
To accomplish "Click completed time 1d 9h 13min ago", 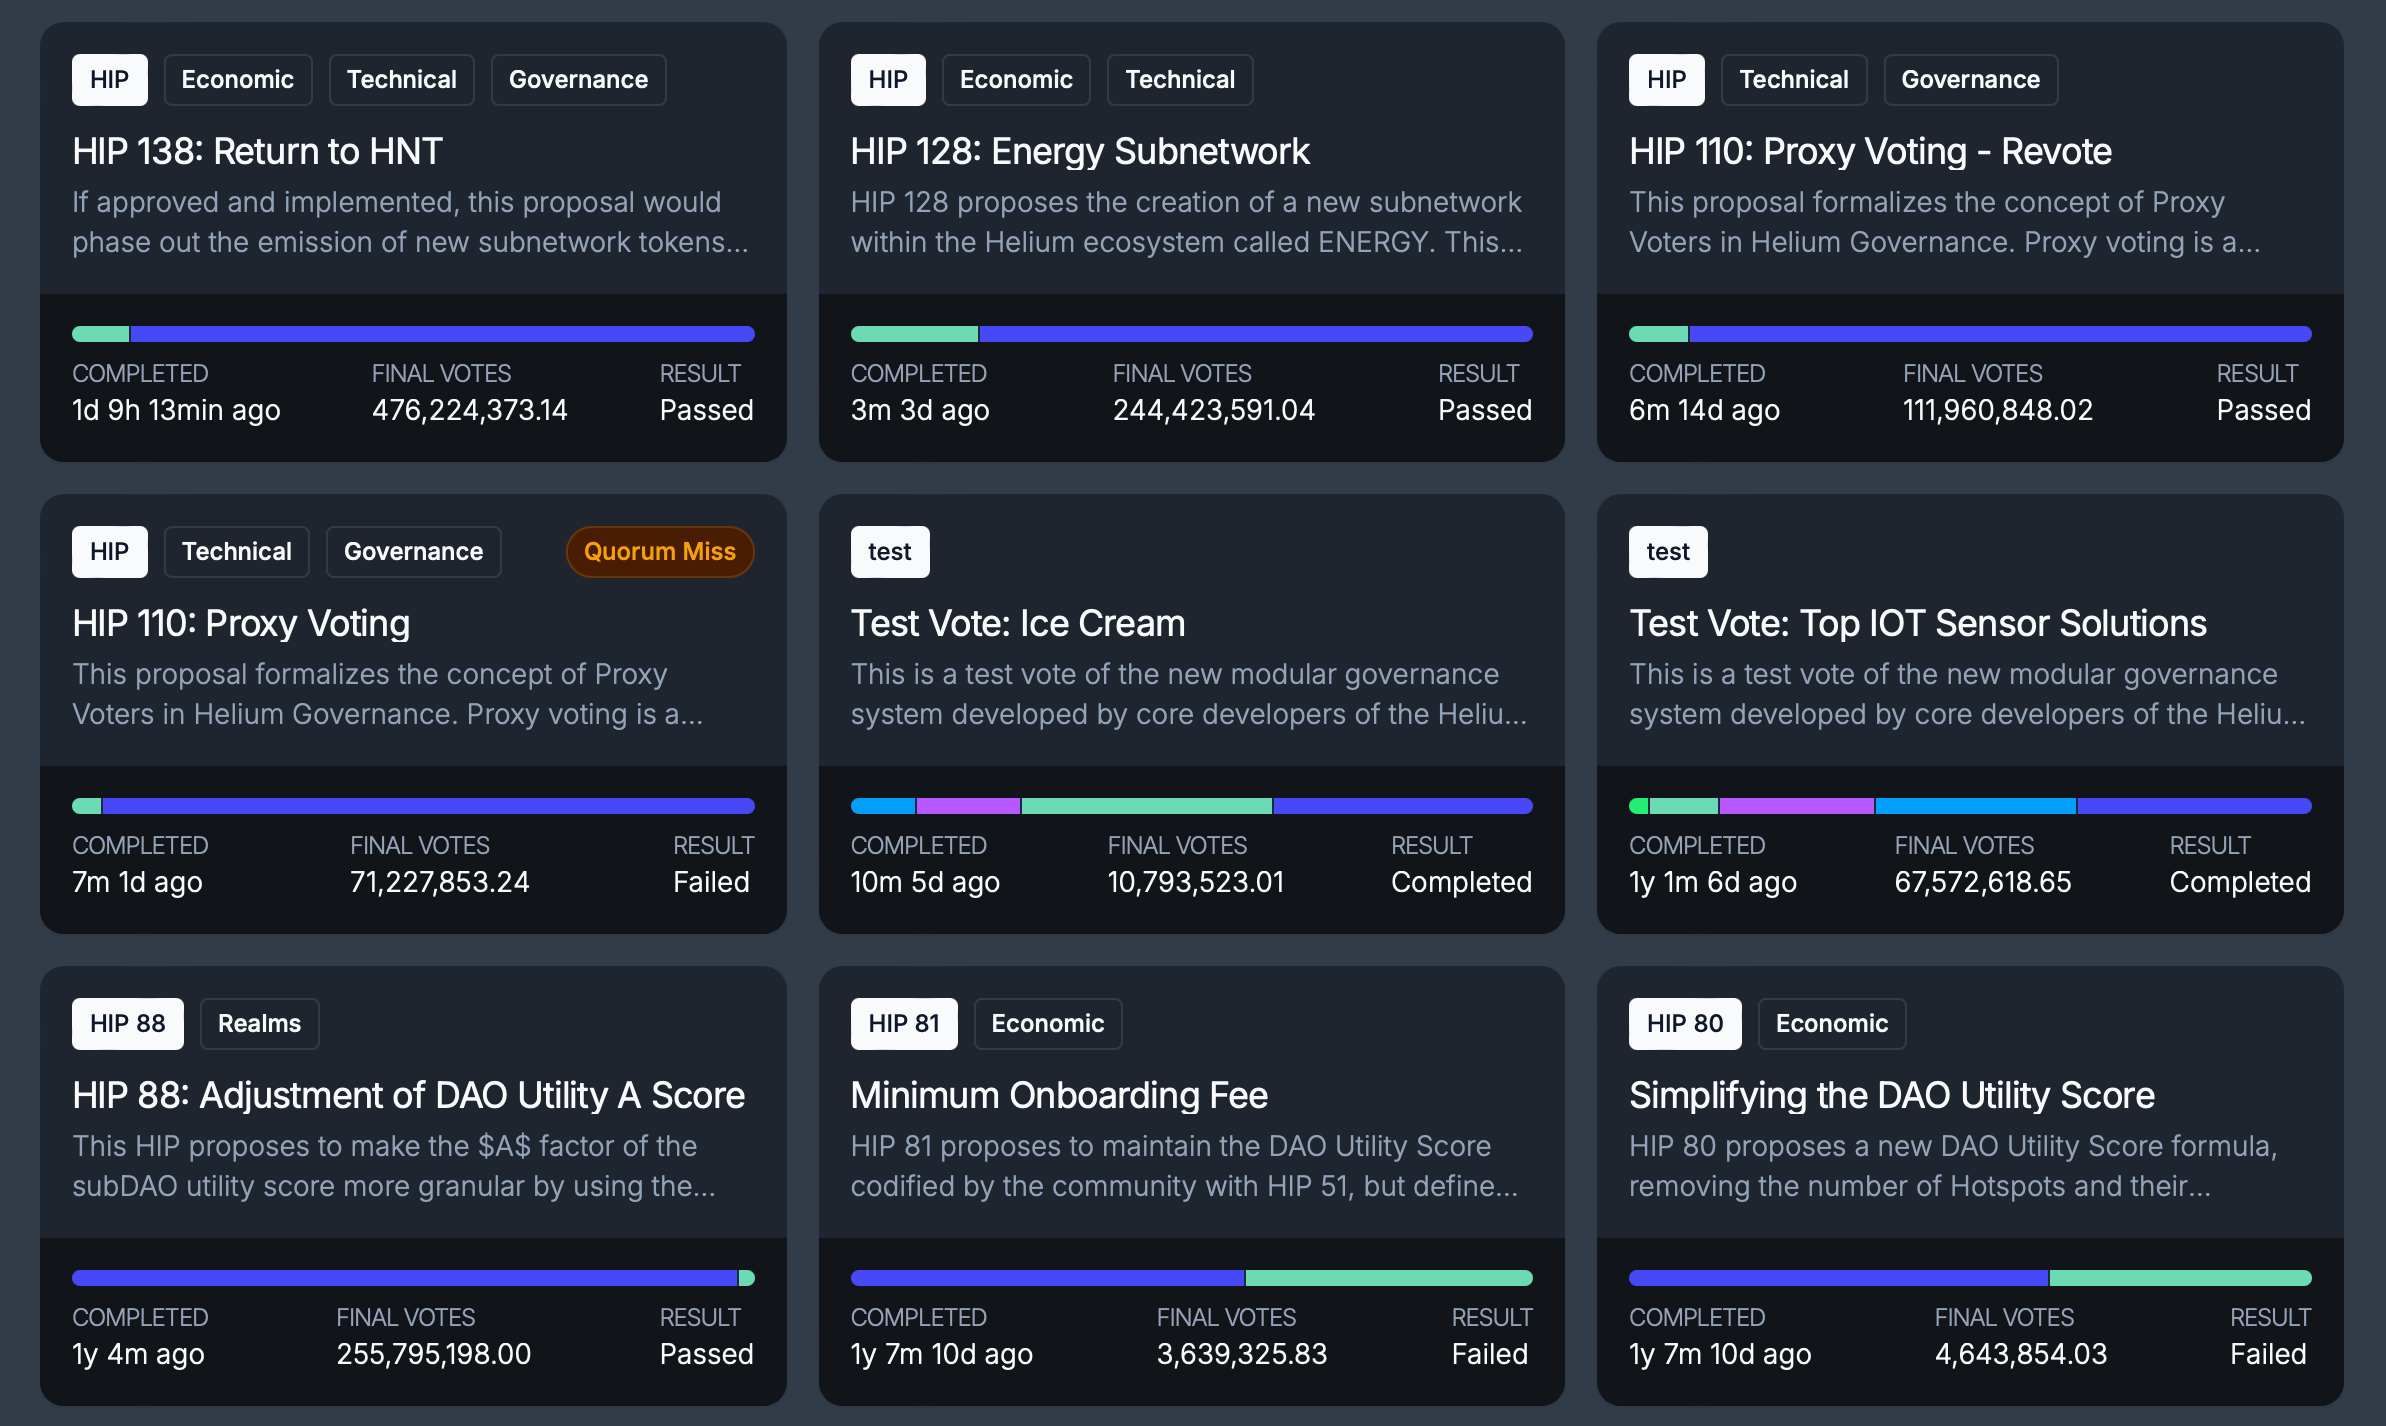I will (176, 410).
